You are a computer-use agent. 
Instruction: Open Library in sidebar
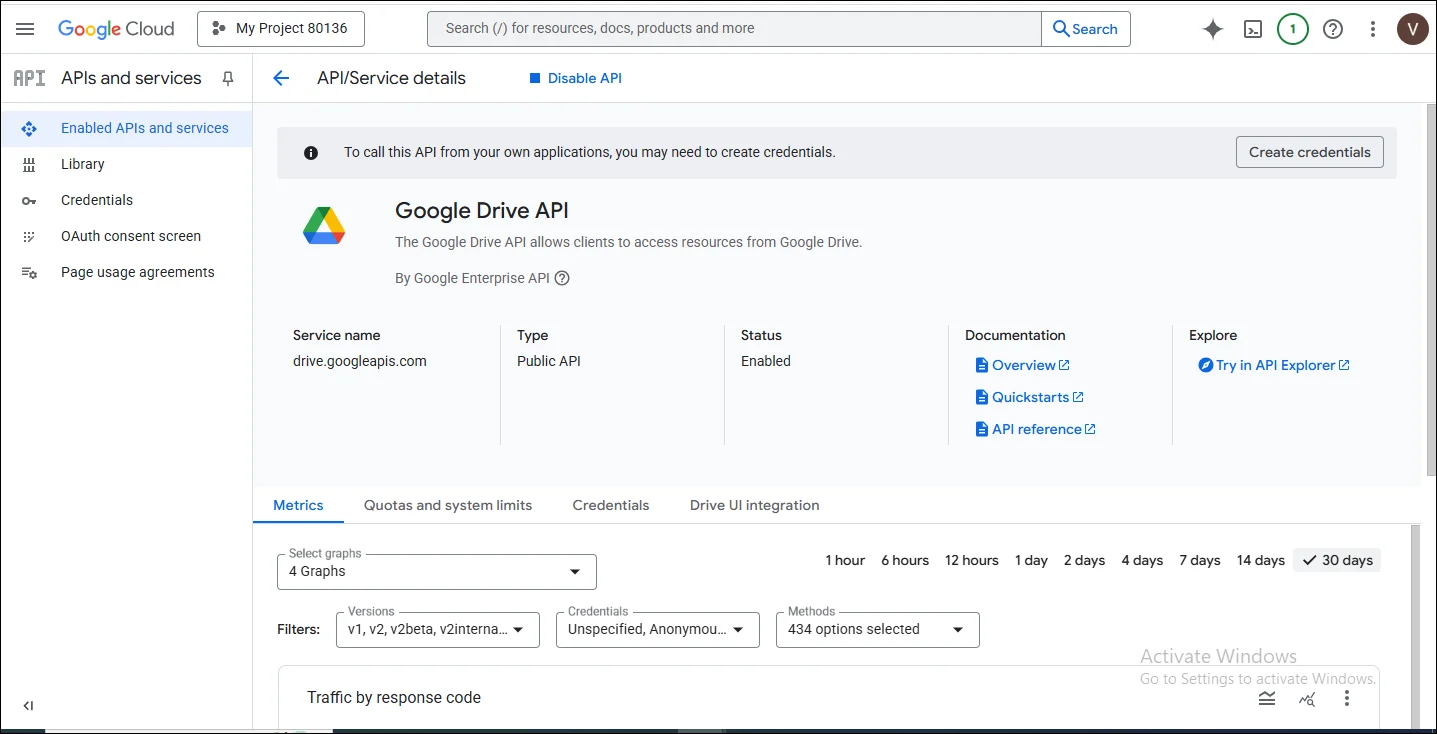click(126, 164)
